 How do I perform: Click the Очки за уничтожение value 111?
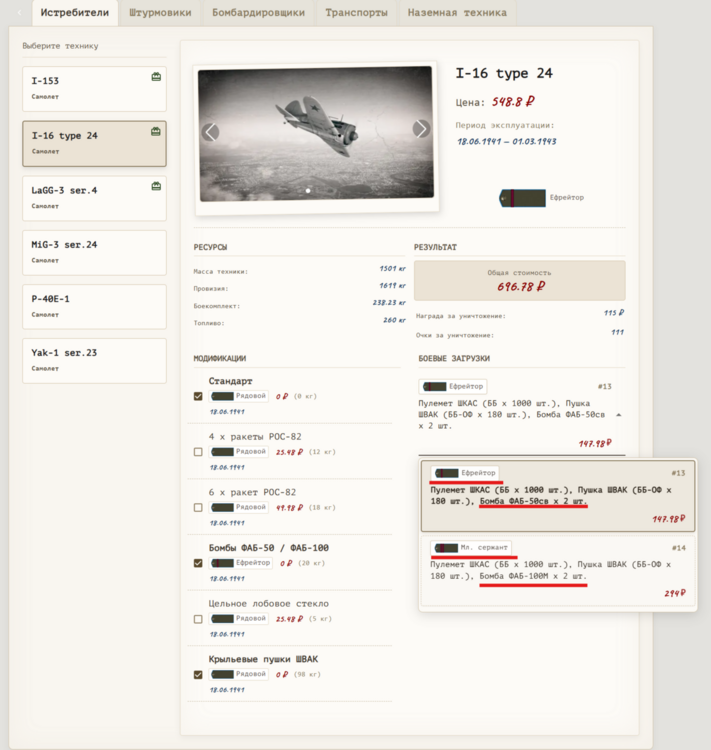617,332
